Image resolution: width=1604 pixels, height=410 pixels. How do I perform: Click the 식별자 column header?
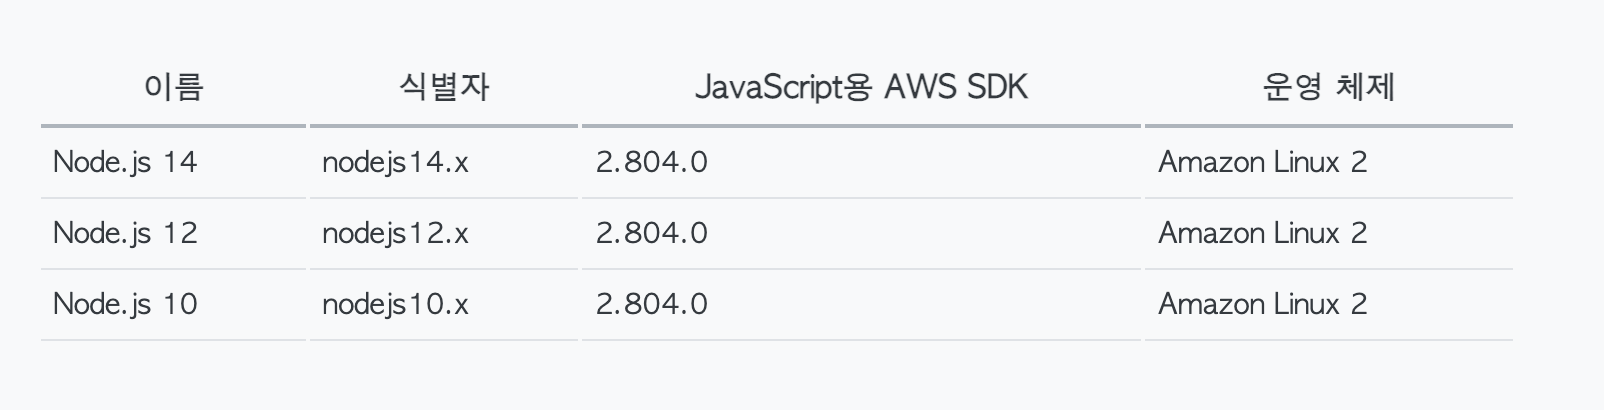point(444,88)
